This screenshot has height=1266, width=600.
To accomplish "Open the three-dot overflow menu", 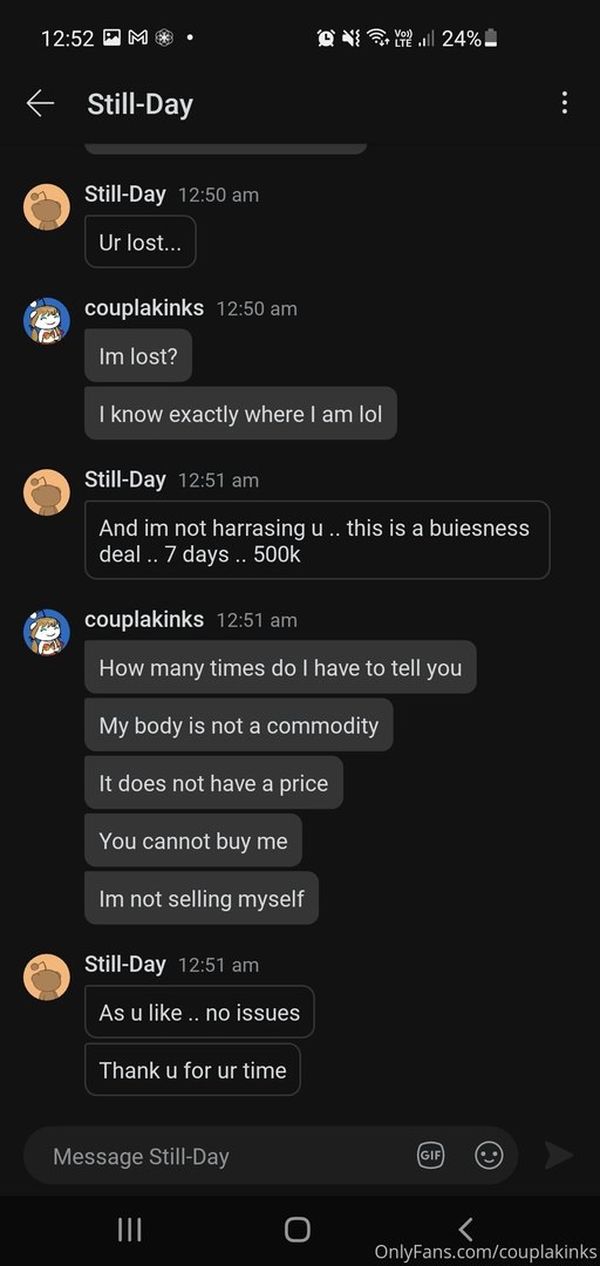I will [x=564, y=103].
